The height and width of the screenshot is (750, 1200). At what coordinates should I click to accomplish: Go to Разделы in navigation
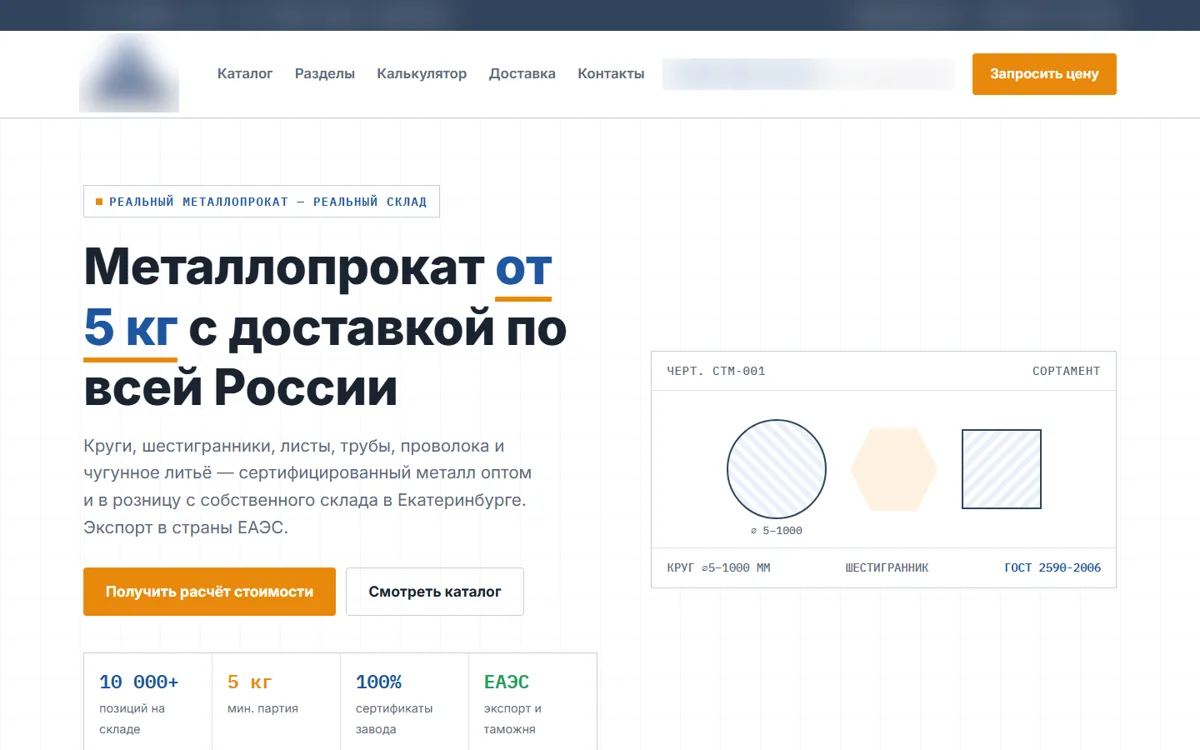325,74
